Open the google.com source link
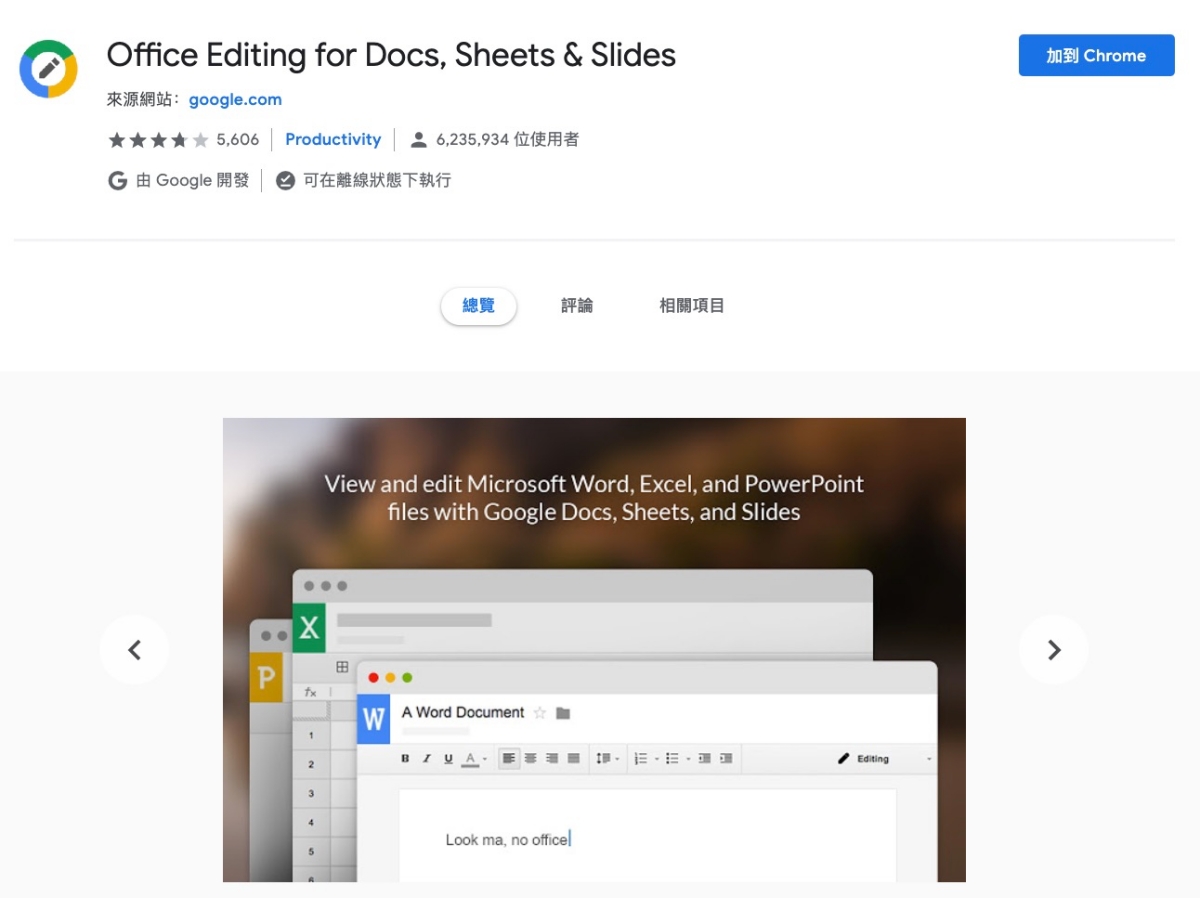The width and height of the screenshot is (1200, 898). click(235, 99)
